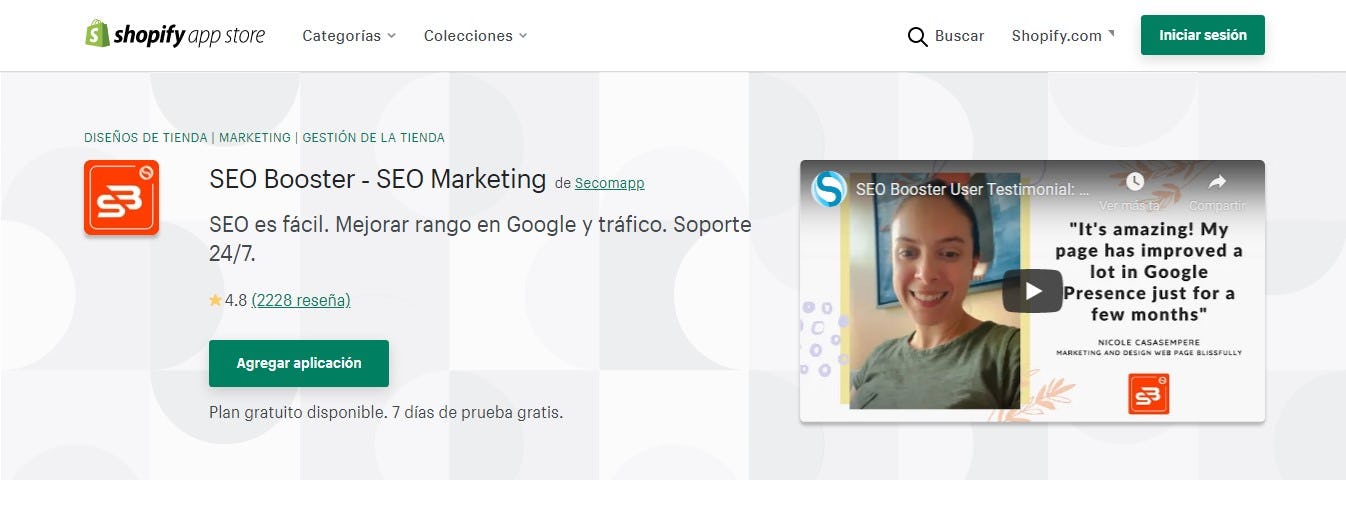Viewport: 1346px width, 532px height.
Task: Click the video Share arrow icon
Action: [x=1217, y=182]
